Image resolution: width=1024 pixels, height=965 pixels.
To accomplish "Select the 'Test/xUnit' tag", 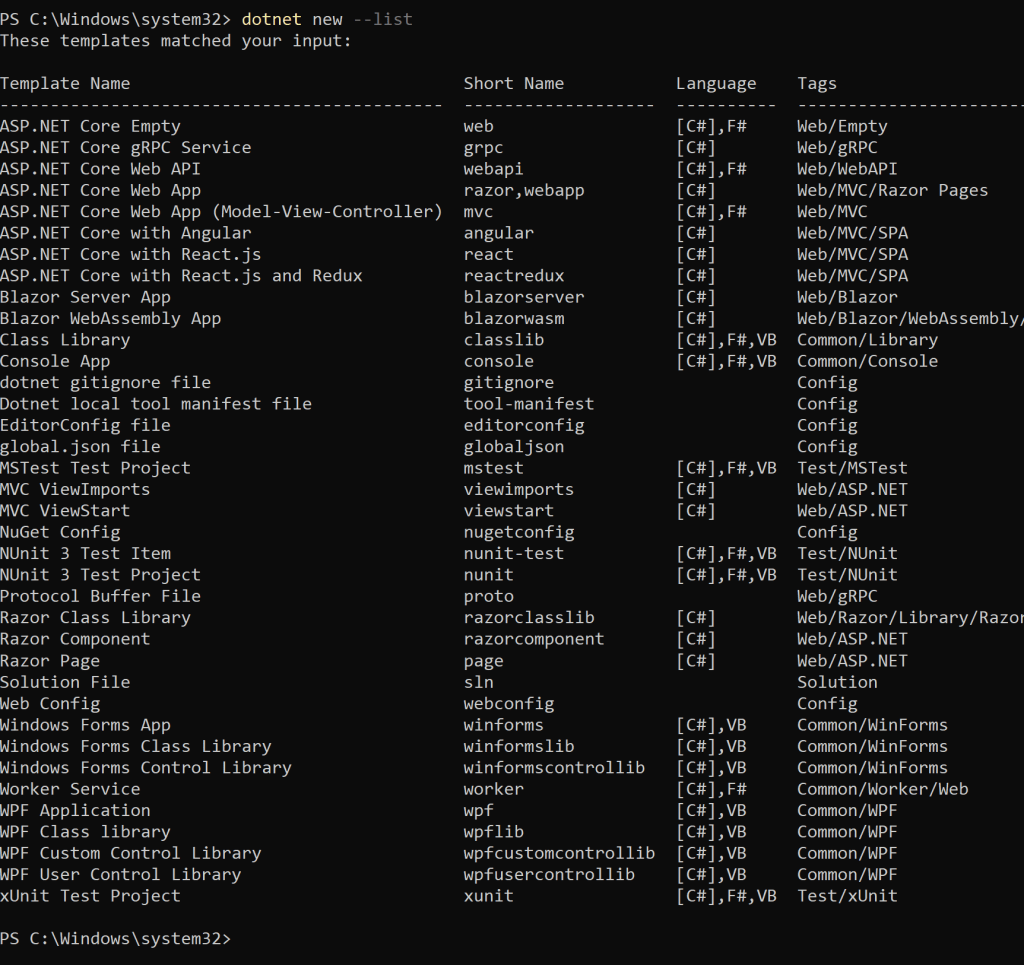I will pos(847,896).
